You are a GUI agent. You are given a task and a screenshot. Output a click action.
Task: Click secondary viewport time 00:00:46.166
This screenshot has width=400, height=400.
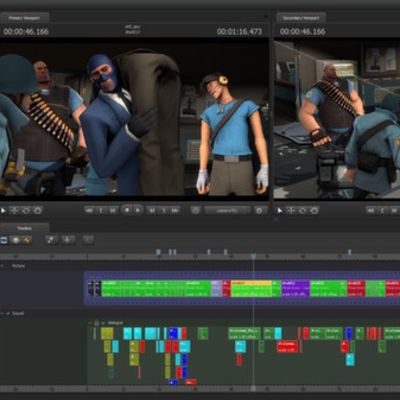(x=302, y=32)
